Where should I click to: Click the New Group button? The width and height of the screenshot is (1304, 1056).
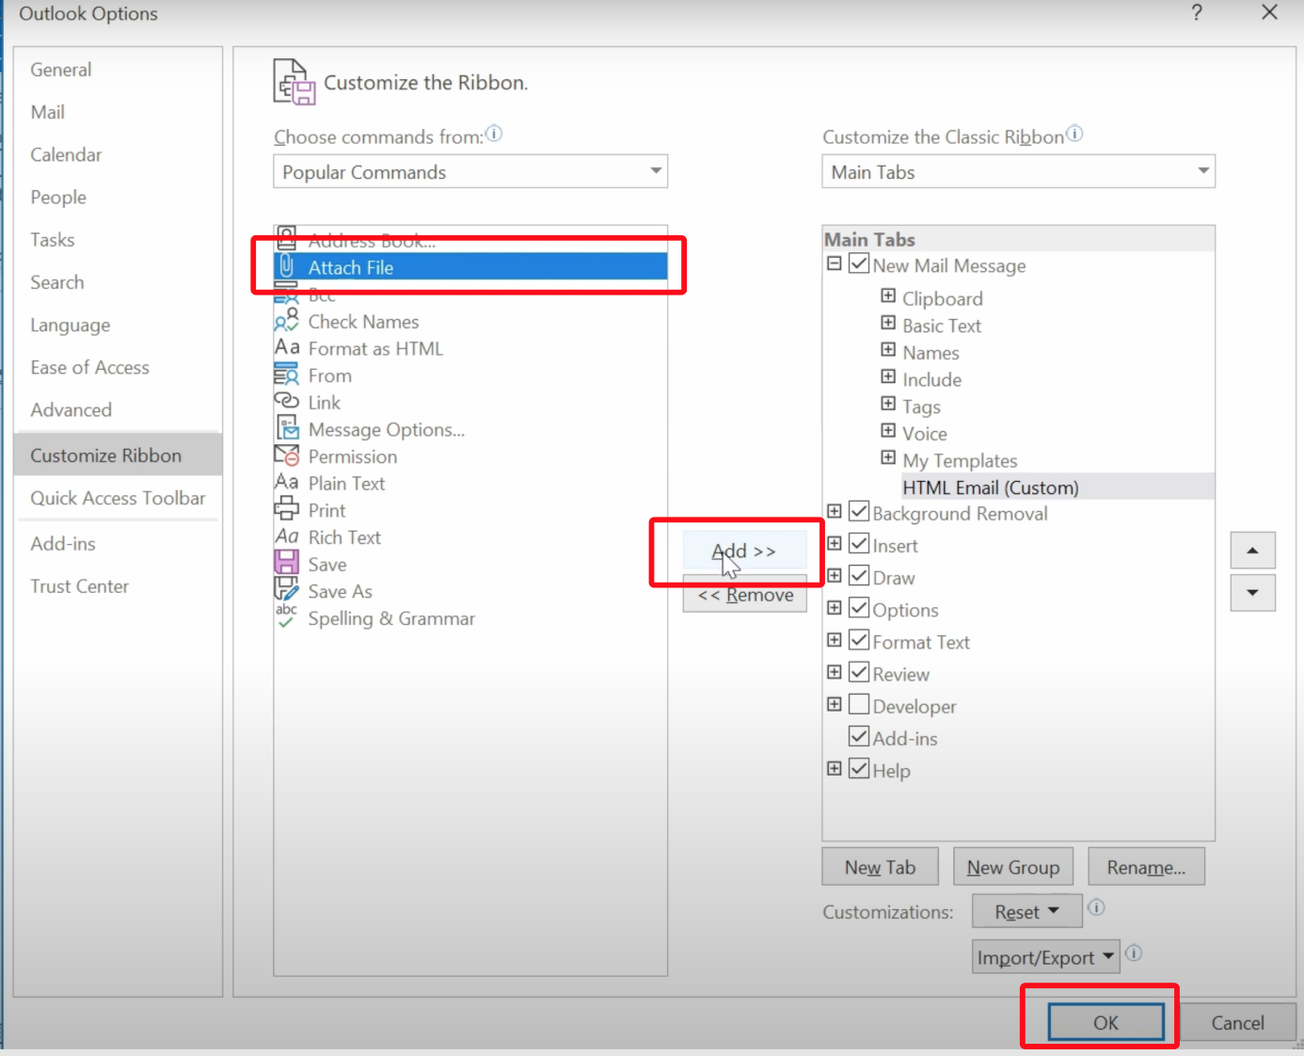(1013, 866)
